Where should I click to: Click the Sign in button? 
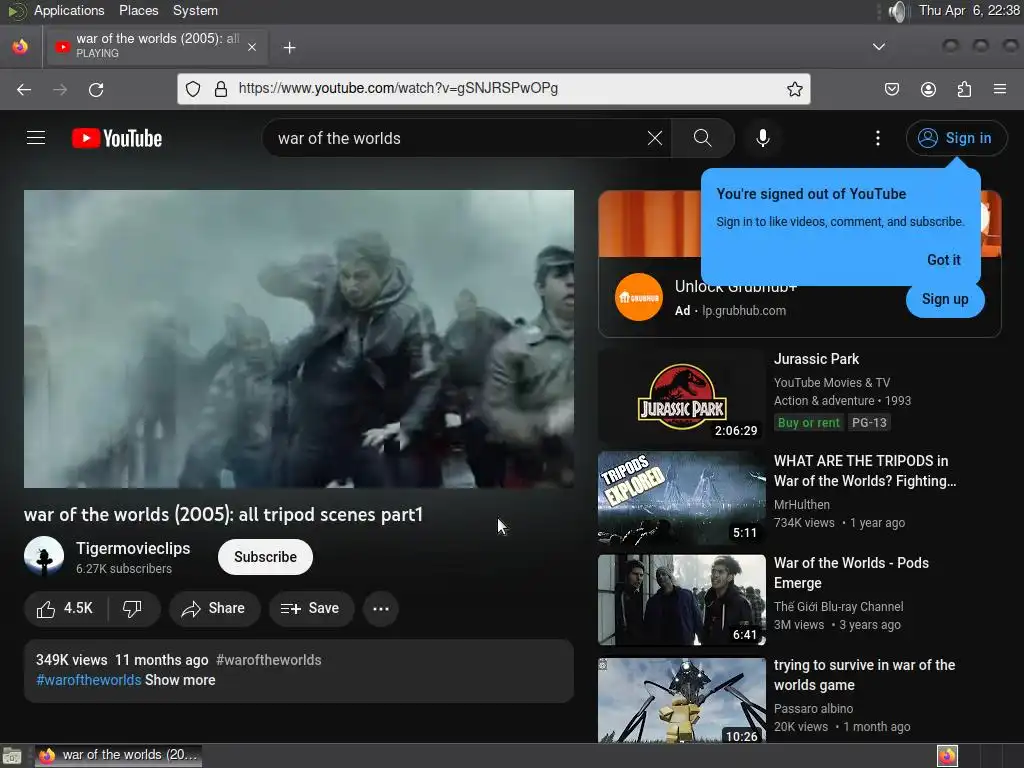coord(955,138)
